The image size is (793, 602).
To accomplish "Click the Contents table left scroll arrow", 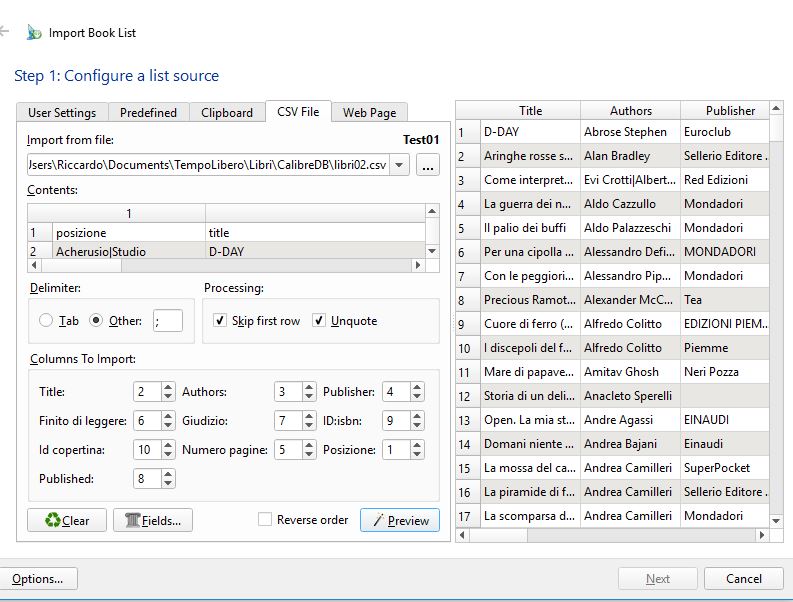I will [x=34, y=265].
